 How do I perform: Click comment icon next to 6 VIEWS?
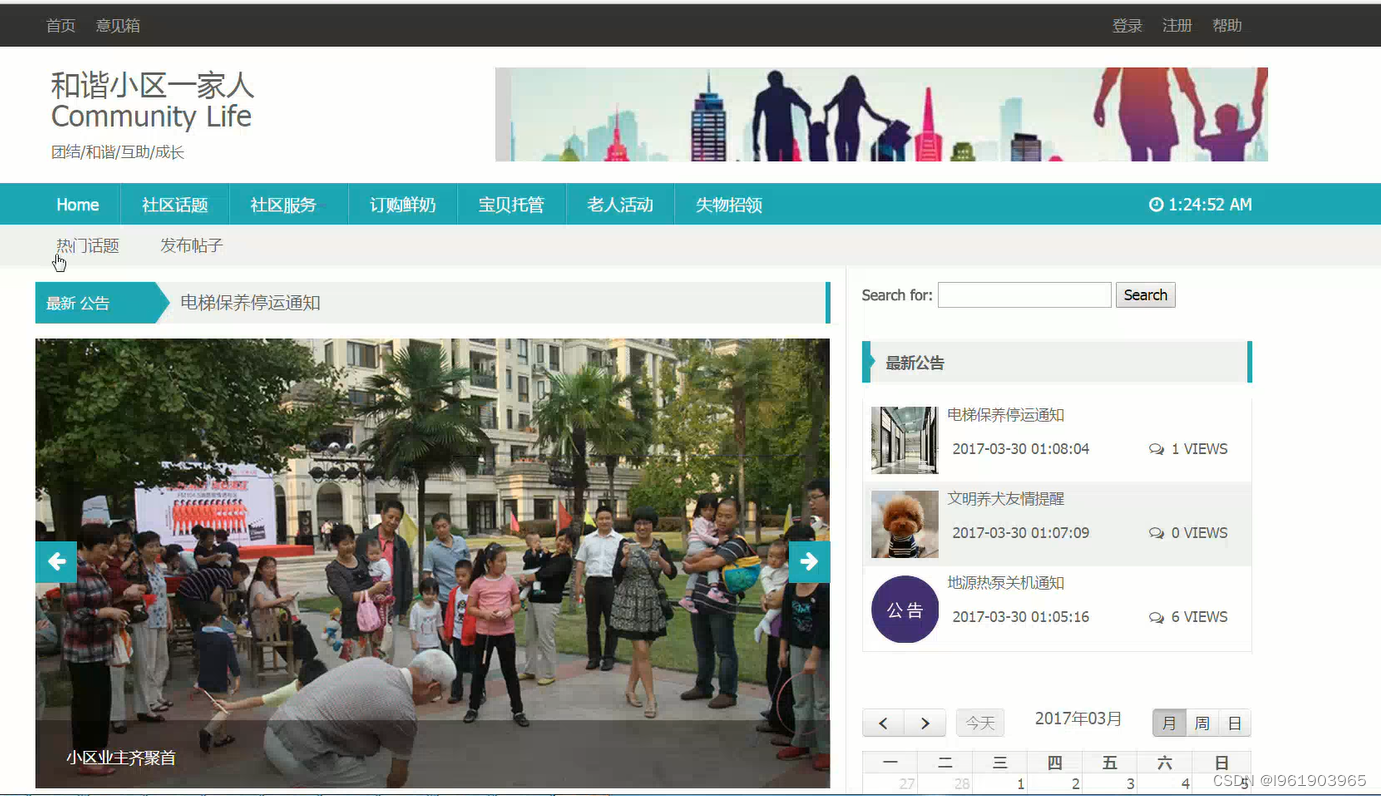coord(1157,617)
